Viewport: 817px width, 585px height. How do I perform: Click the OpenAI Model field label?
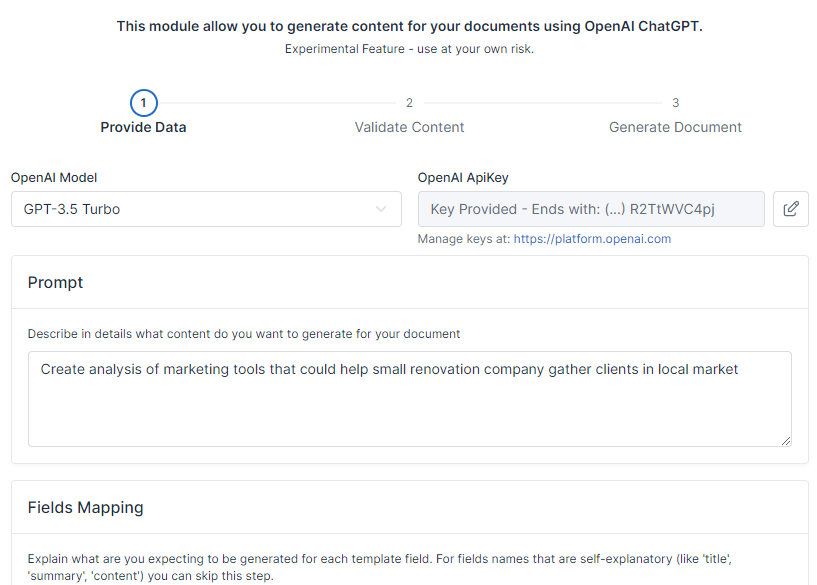pos(54,178)
